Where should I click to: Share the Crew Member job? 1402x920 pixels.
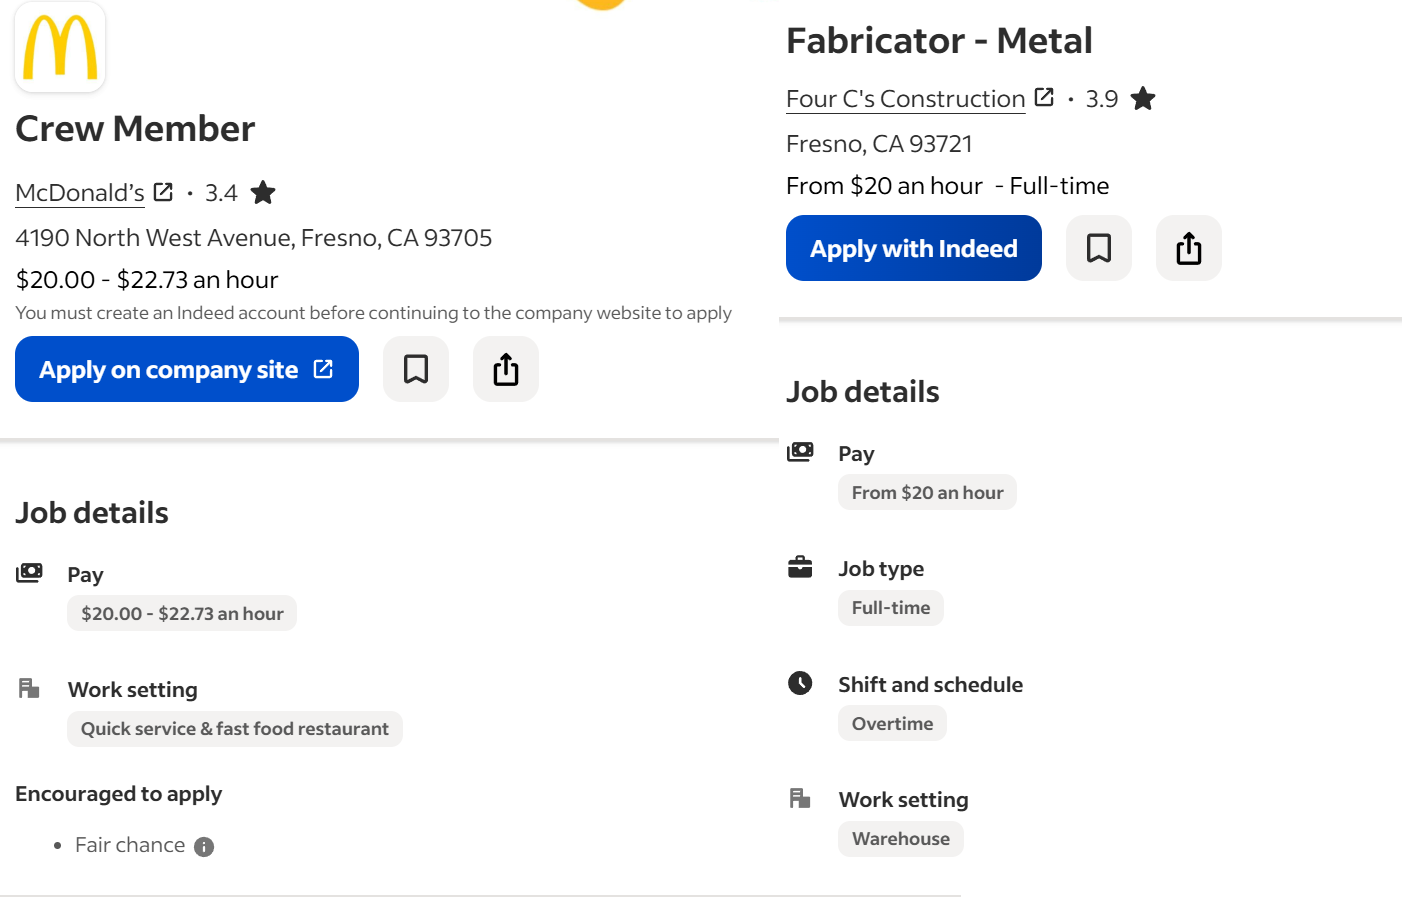(506, 369)
